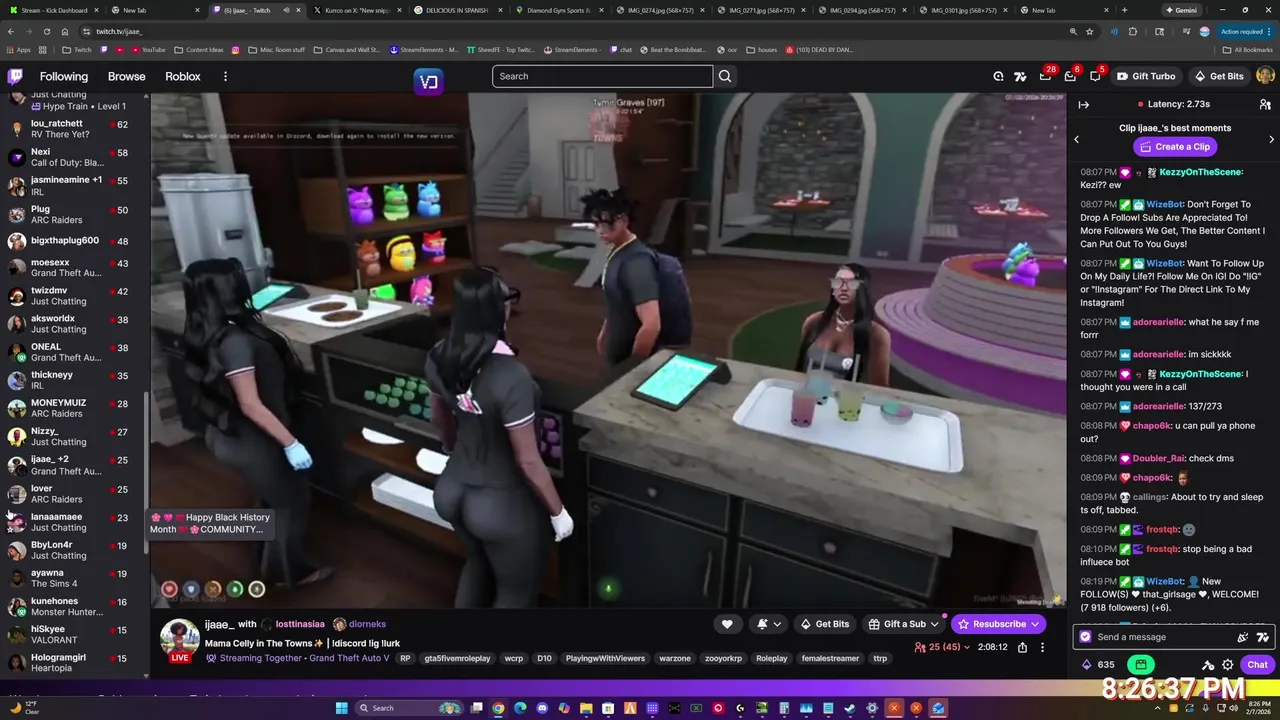The width and height of the screenshot is (1280, 720).
Task: Go to next chat banner with right chevron
Action: click(x=1271, y=139)
